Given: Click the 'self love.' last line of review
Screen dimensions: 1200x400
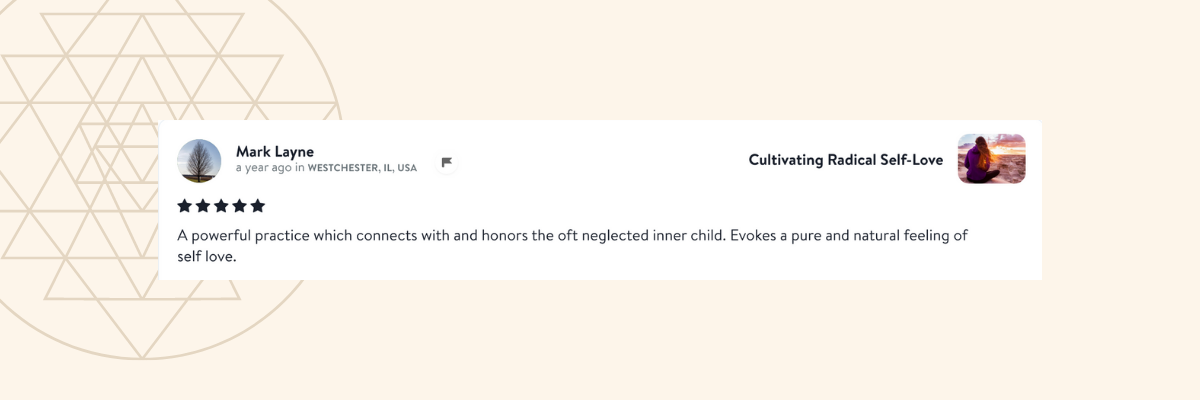Looking at the screenshot, I should [206, 256].
